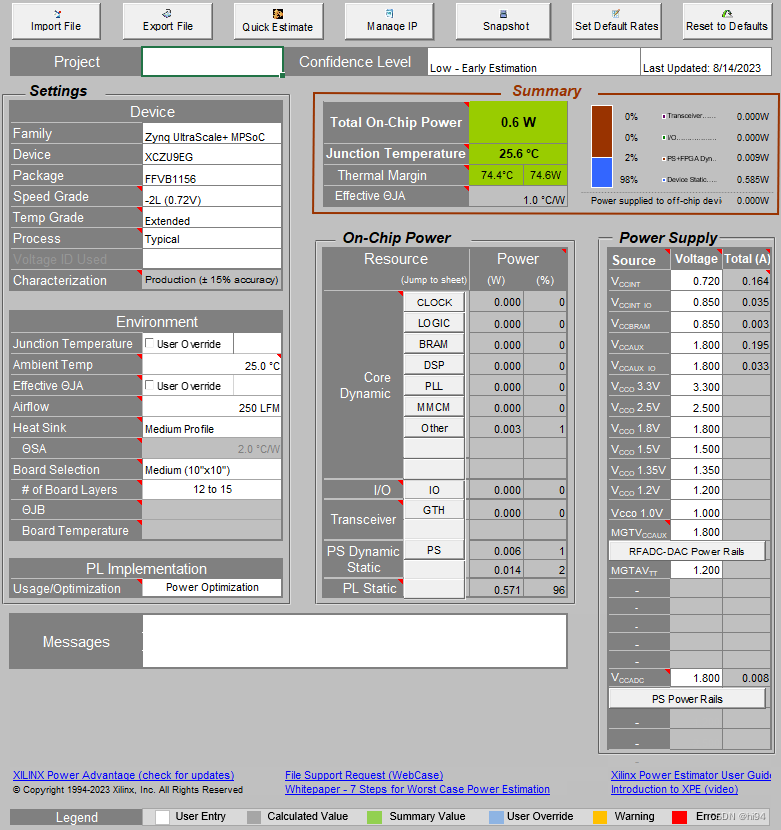Select the Heat Sink Medium Profile cell
This screenshot has height=830, width=781.
(212, 428)
